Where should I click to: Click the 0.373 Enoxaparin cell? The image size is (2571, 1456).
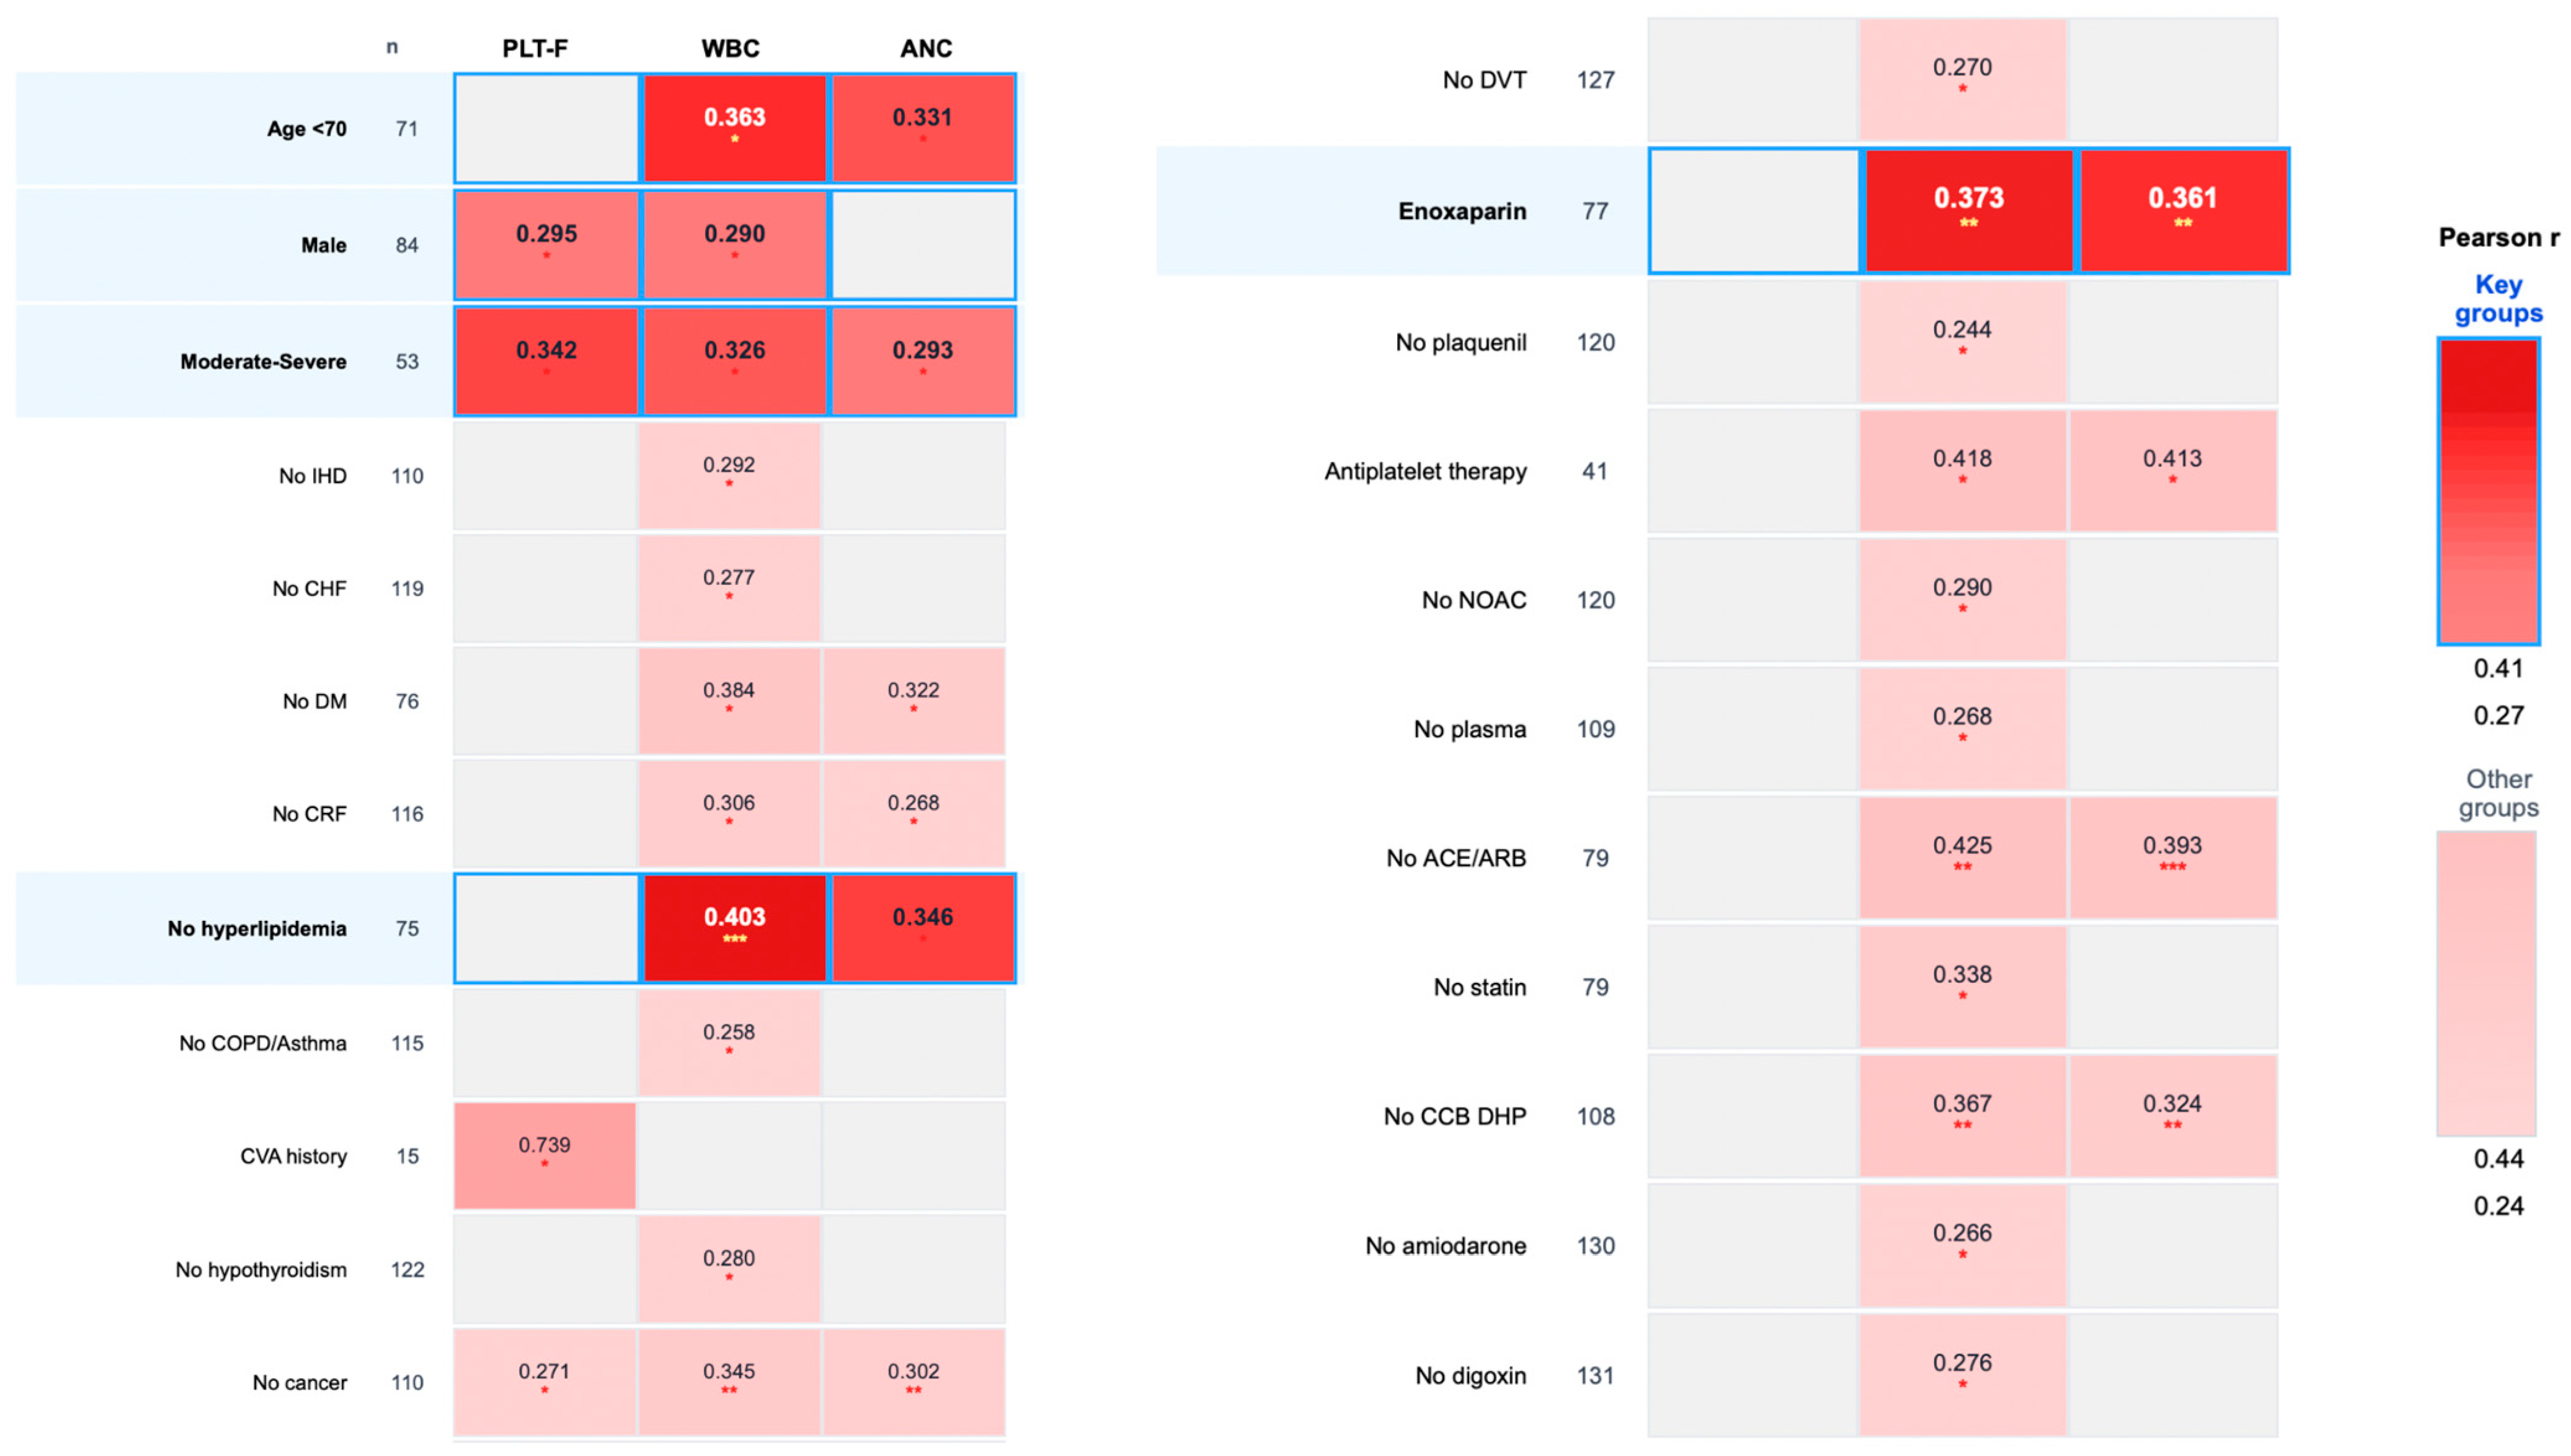click(1967, 210)
